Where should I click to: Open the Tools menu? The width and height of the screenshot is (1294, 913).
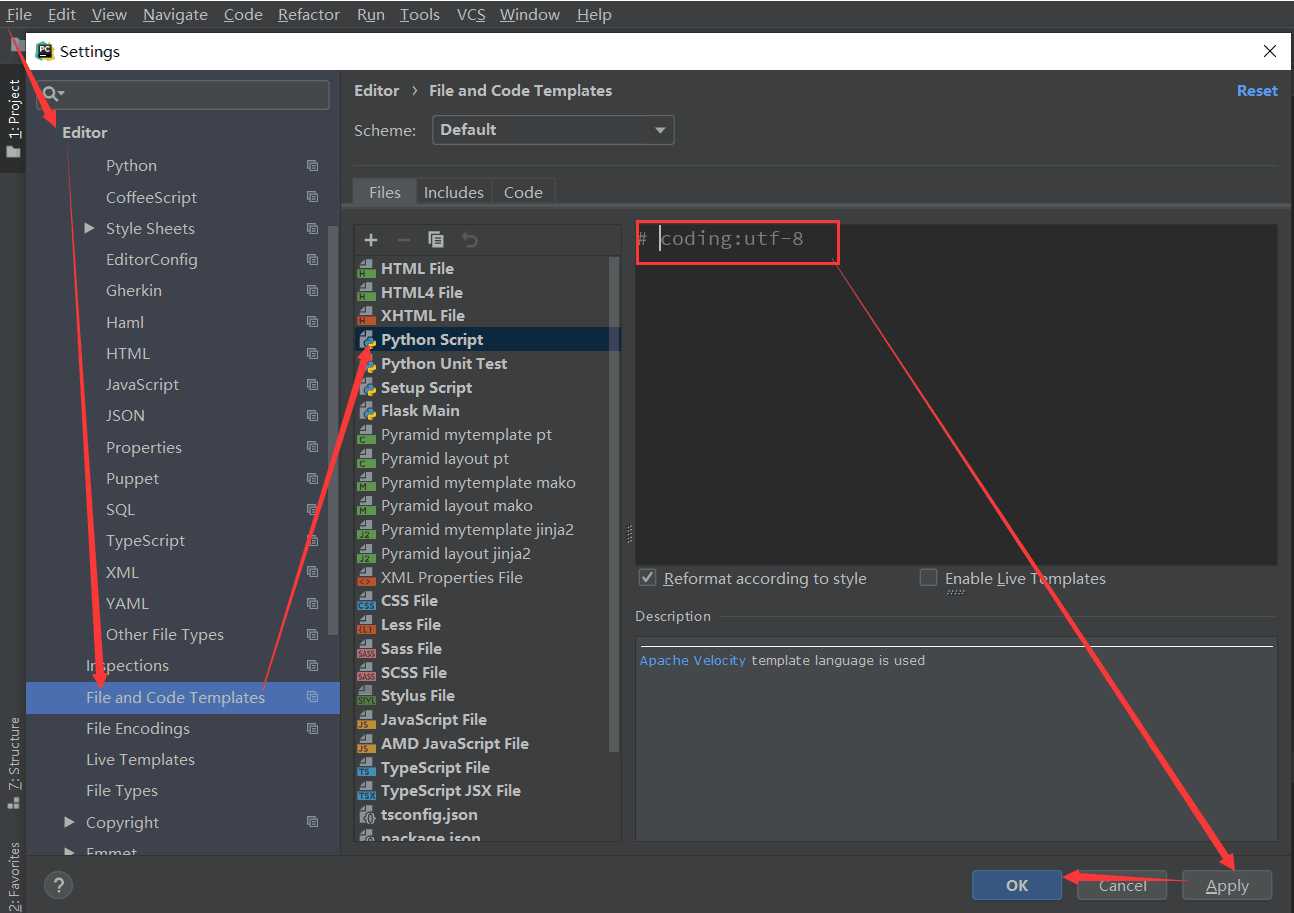click(x=420, y=15)
